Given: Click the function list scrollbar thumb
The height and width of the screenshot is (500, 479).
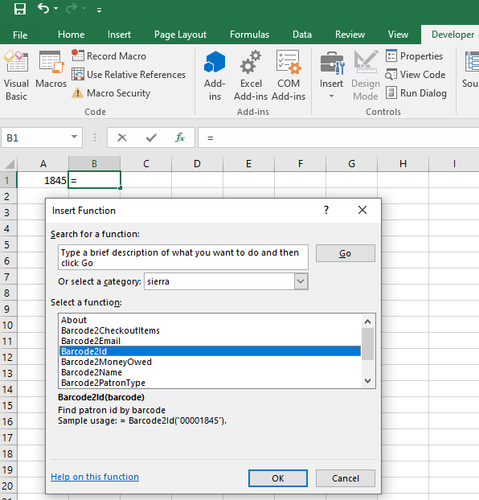Looking at the screenshot, I should pyautogui.click(x=368, y=344).
